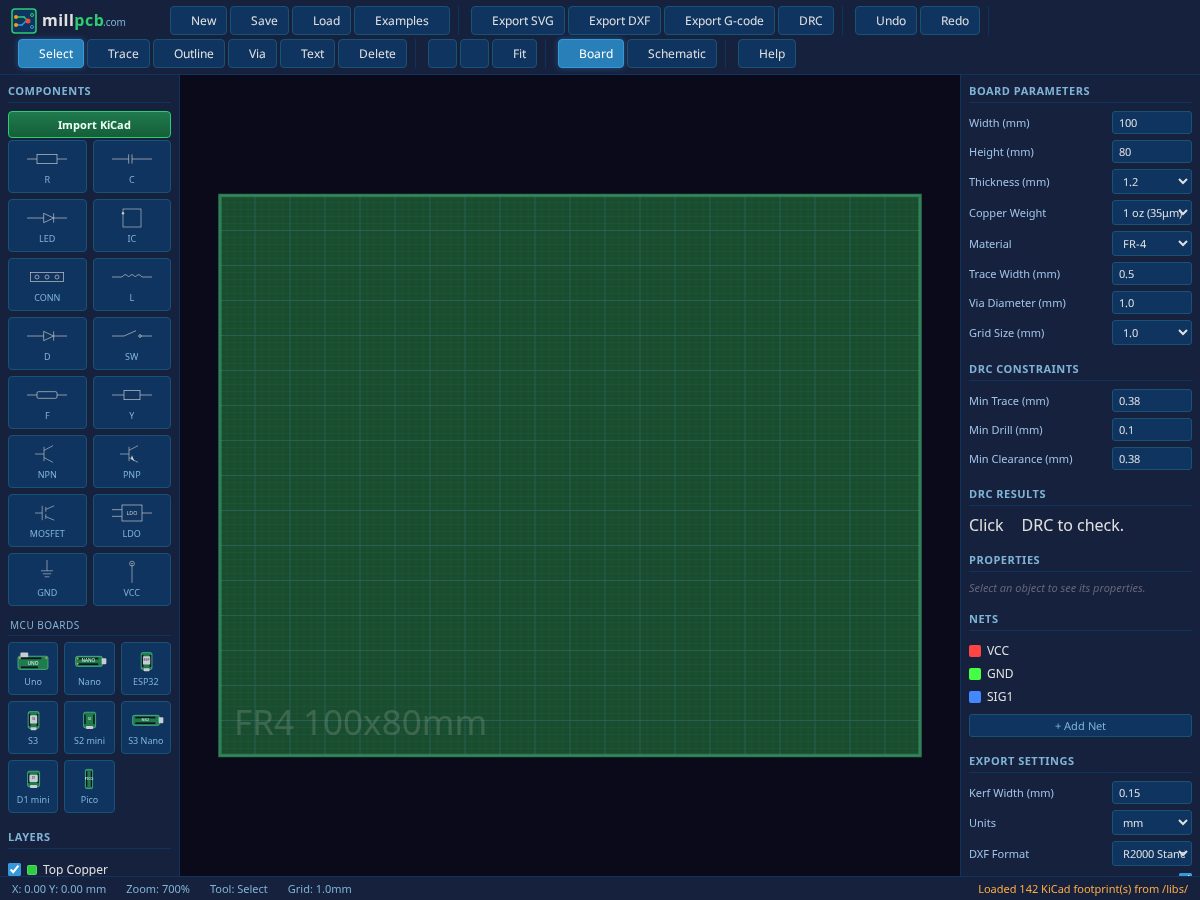Place a switch (SW) component

(132, 343)
